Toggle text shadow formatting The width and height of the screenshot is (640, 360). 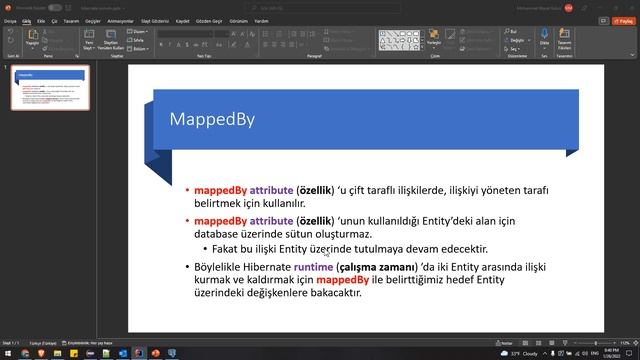187,44
